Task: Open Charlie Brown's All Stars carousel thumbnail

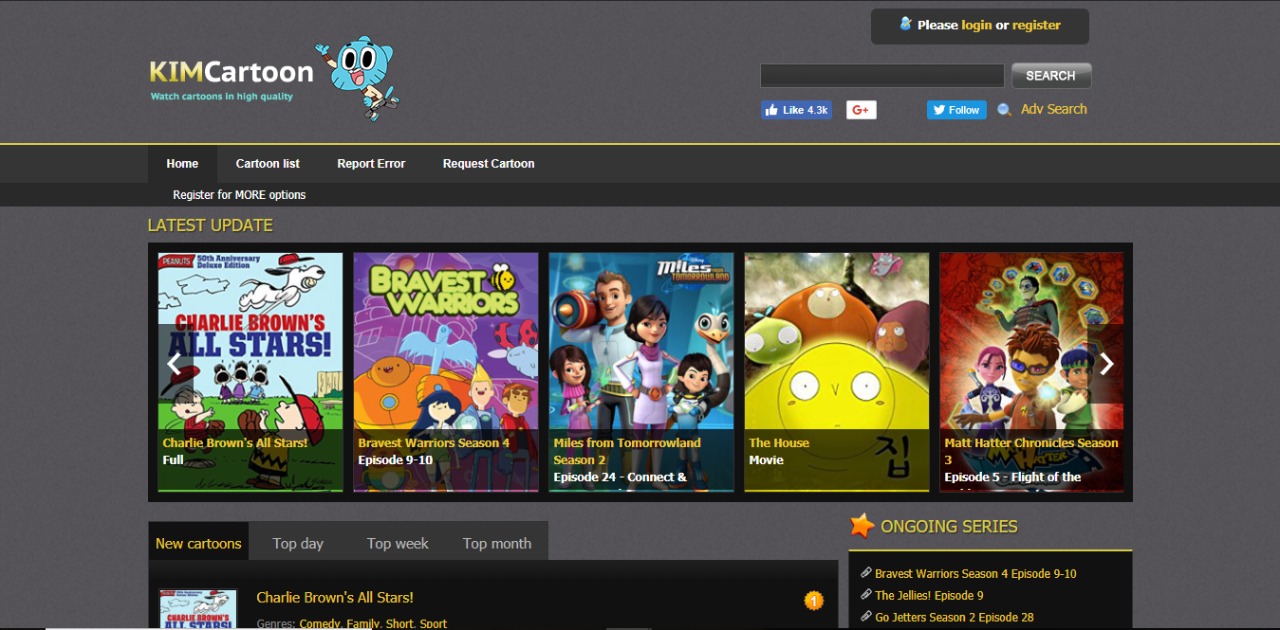Action: coord(250,372)
